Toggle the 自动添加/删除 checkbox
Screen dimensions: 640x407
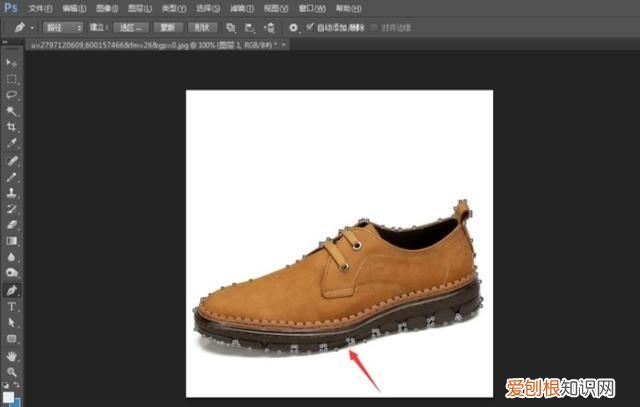310,28
